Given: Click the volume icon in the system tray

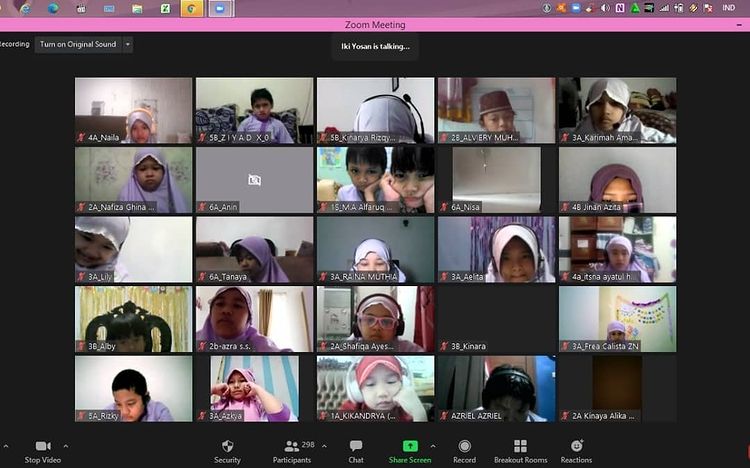Looking at the screenshot, I should pos(606,8).
